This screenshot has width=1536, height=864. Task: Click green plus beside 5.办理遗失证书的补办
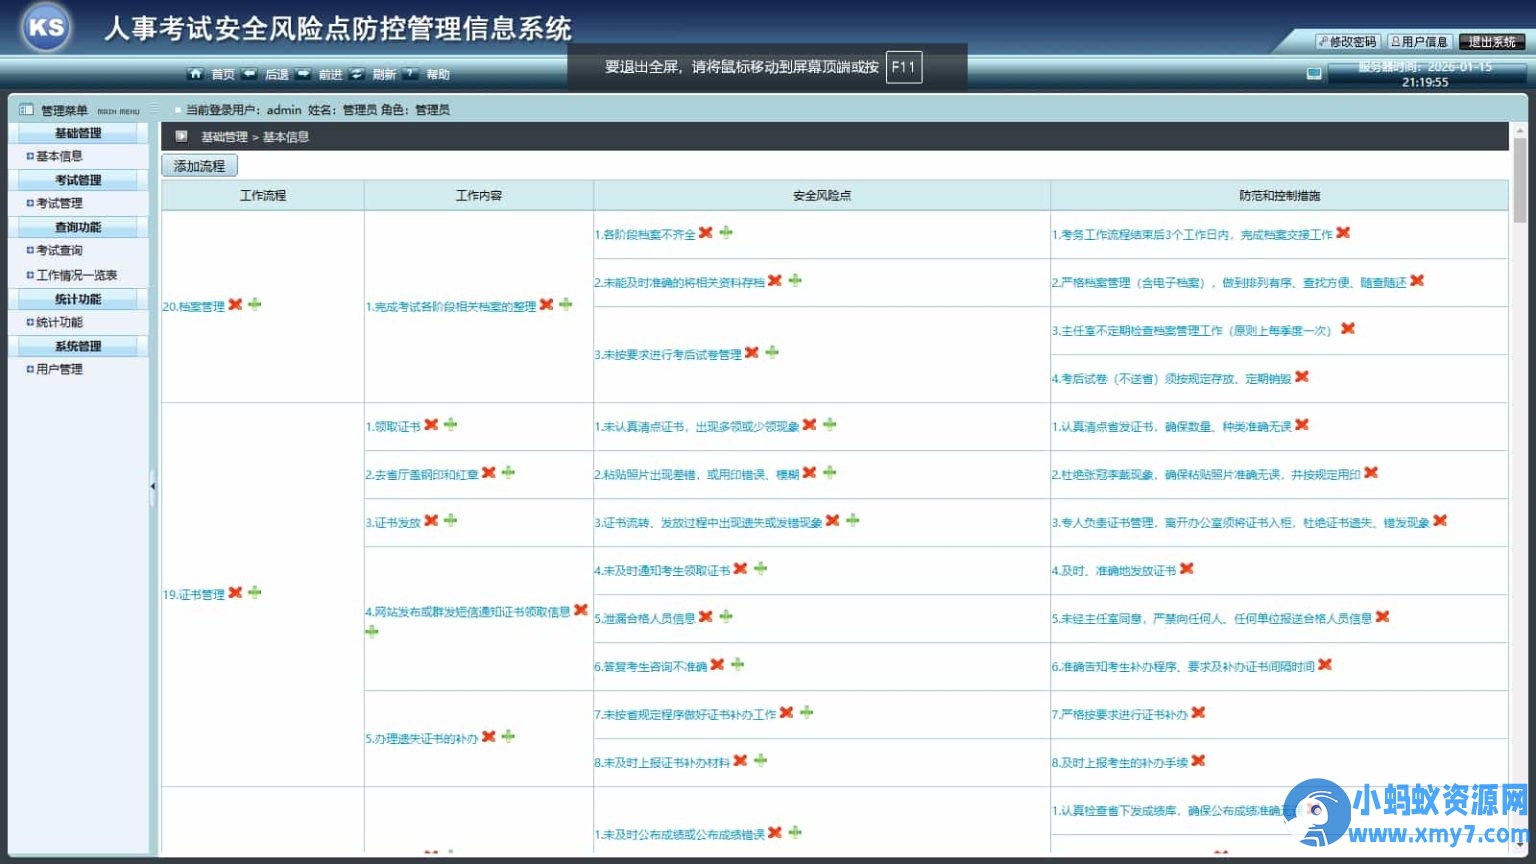(x=508, y=736)
